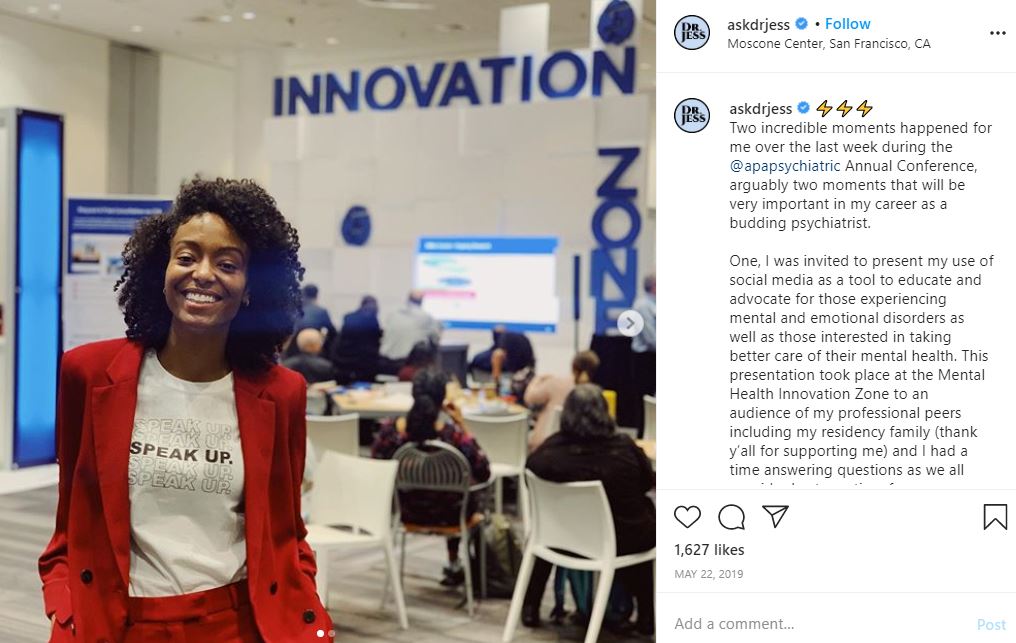
Task: Open comments via speech bubble icon
Action: 732,517
